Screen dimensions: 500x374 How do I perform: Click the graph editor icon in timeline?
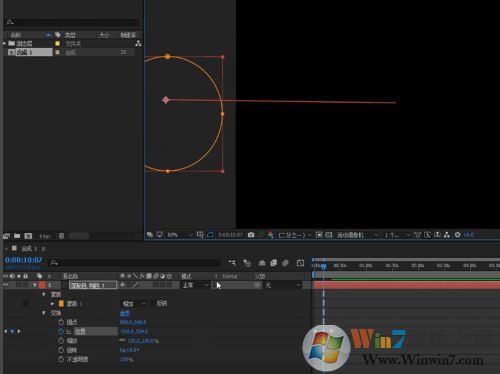[x=300, y=263]
